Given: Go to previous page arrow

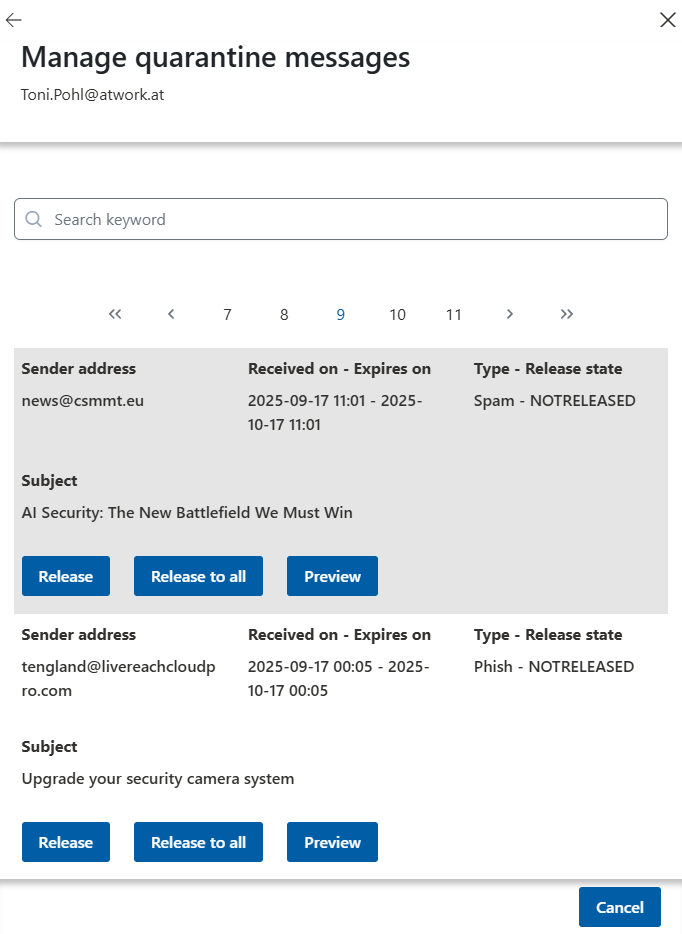Looking at the screenshot, I should (x=171, y=314).
